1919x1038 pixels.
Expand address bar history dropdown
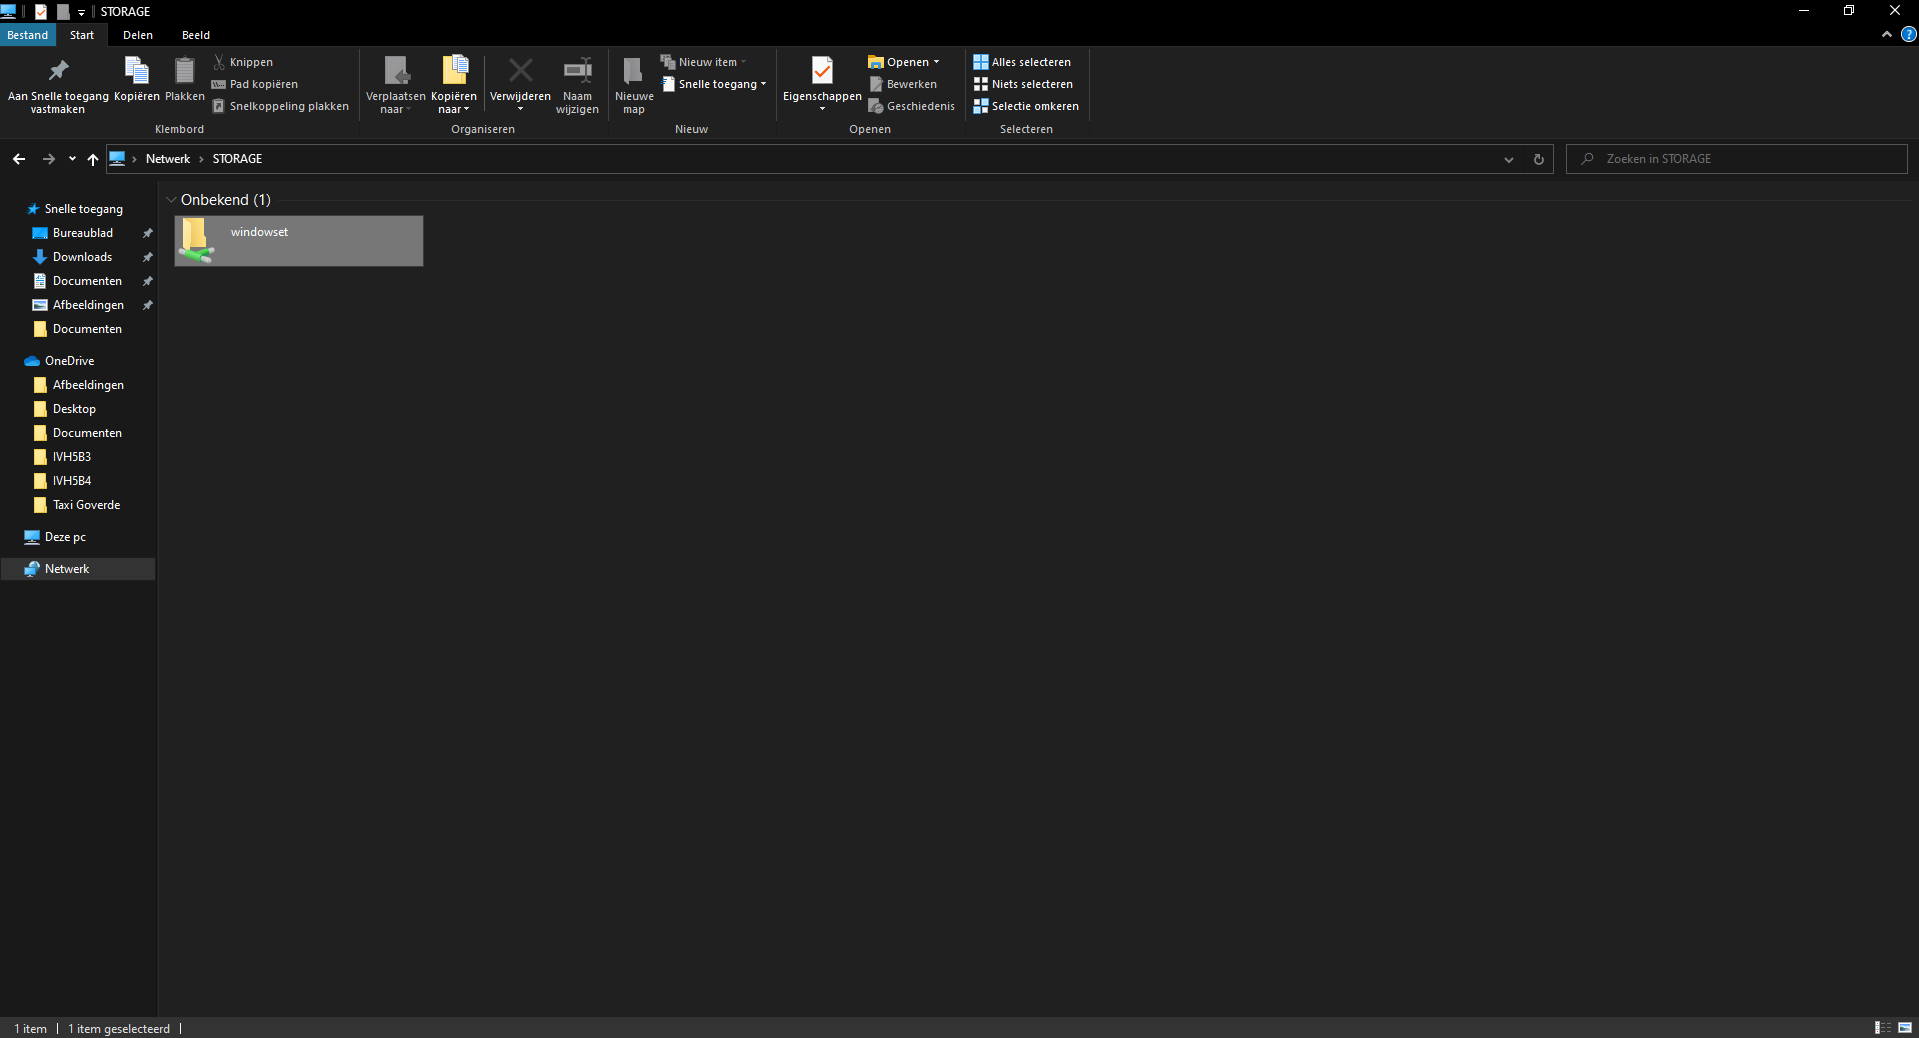click(x=1509, y=159)
